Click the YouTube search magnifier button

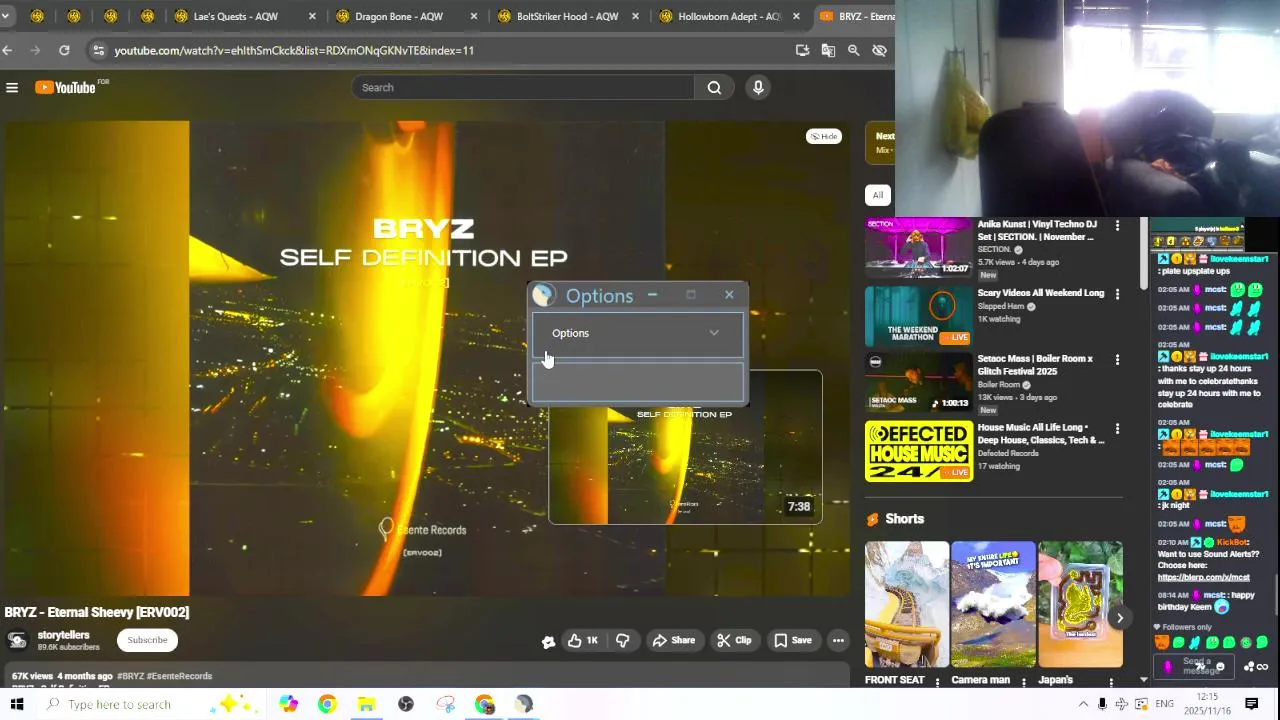click(x=714, y=88)
